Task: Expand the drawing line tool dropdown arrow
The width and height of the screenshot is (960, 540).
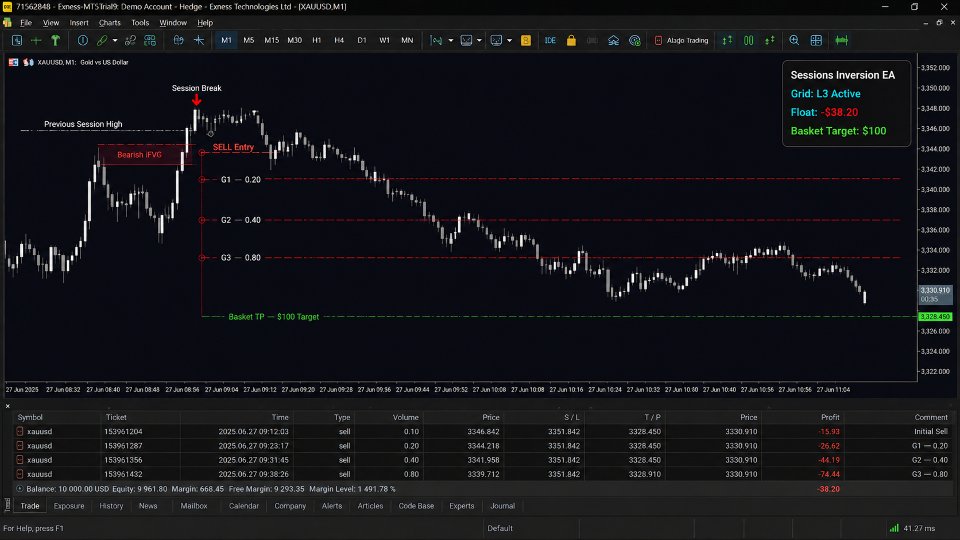Action: 114,40
